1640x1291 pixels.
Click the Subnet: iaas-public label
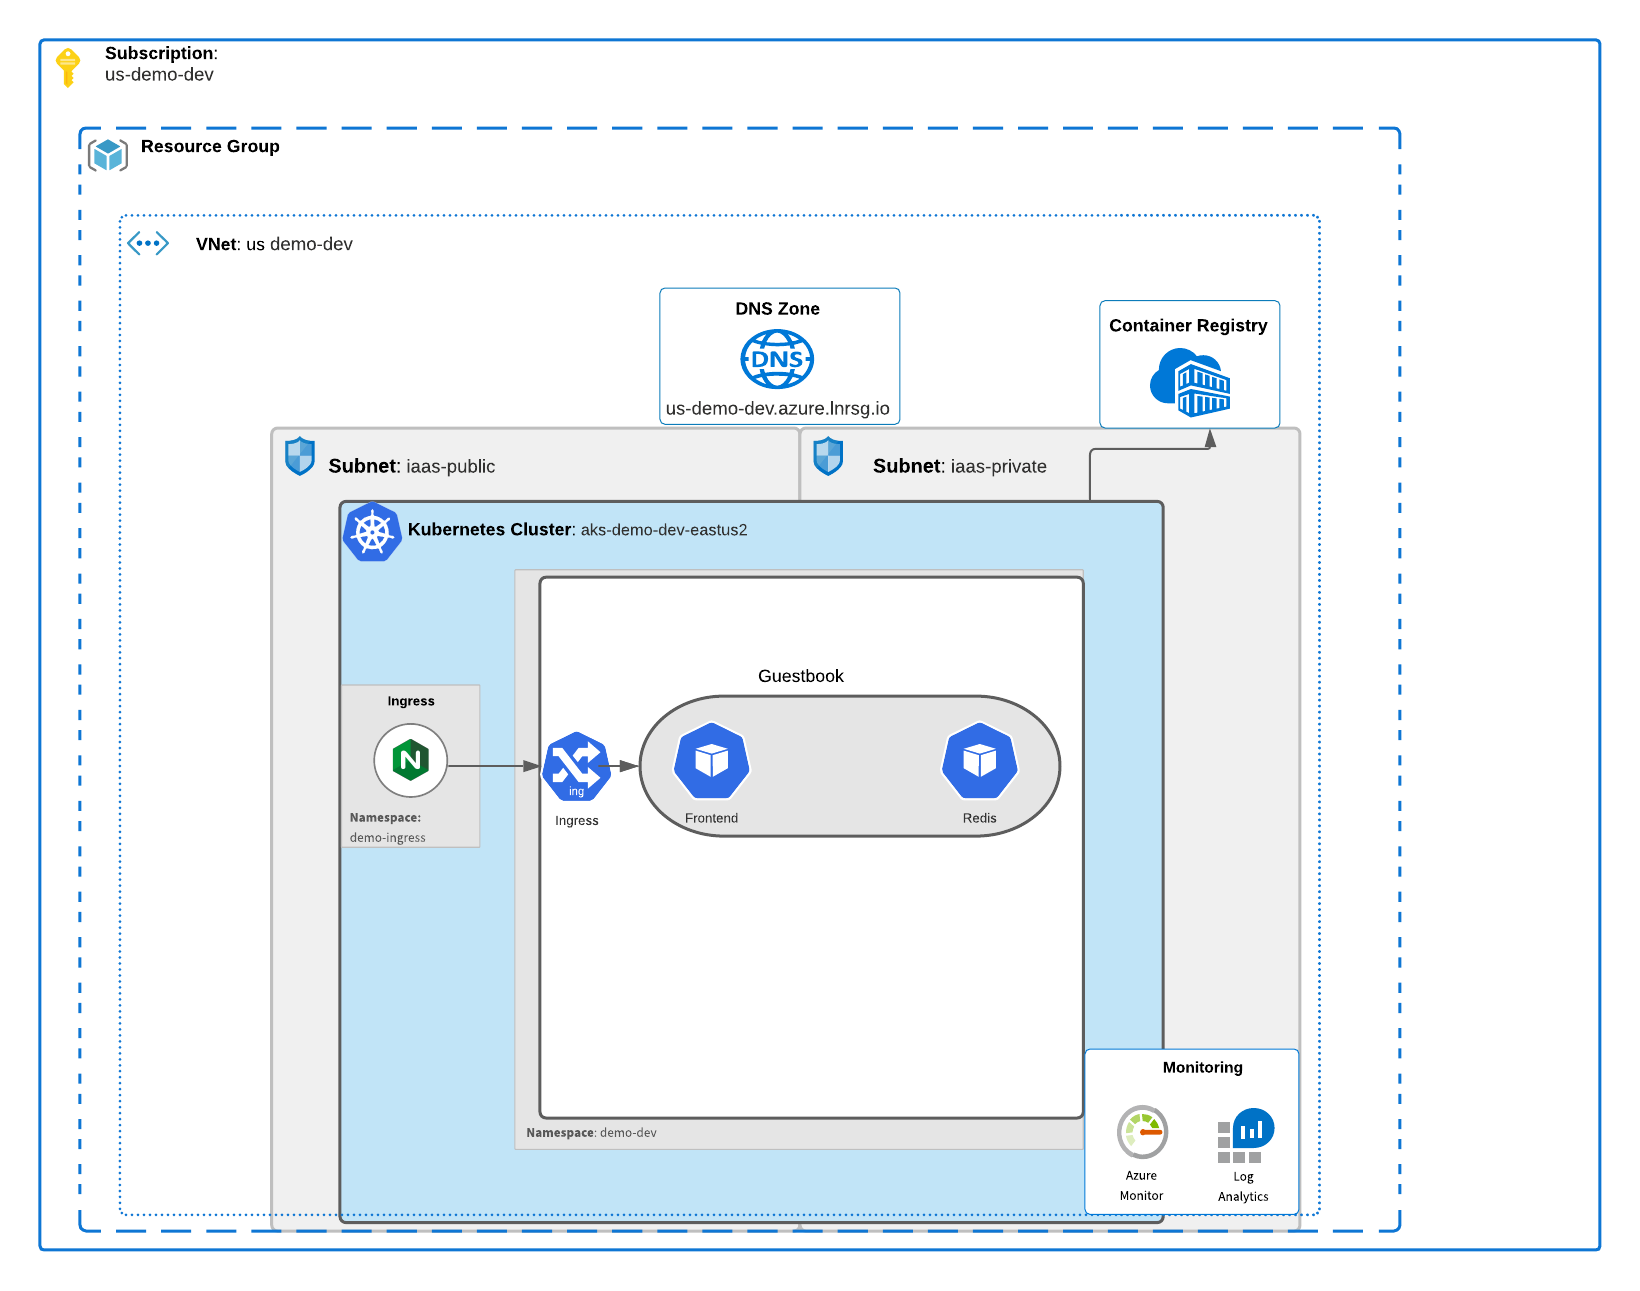pyautogui.click(x=412, y=466)
